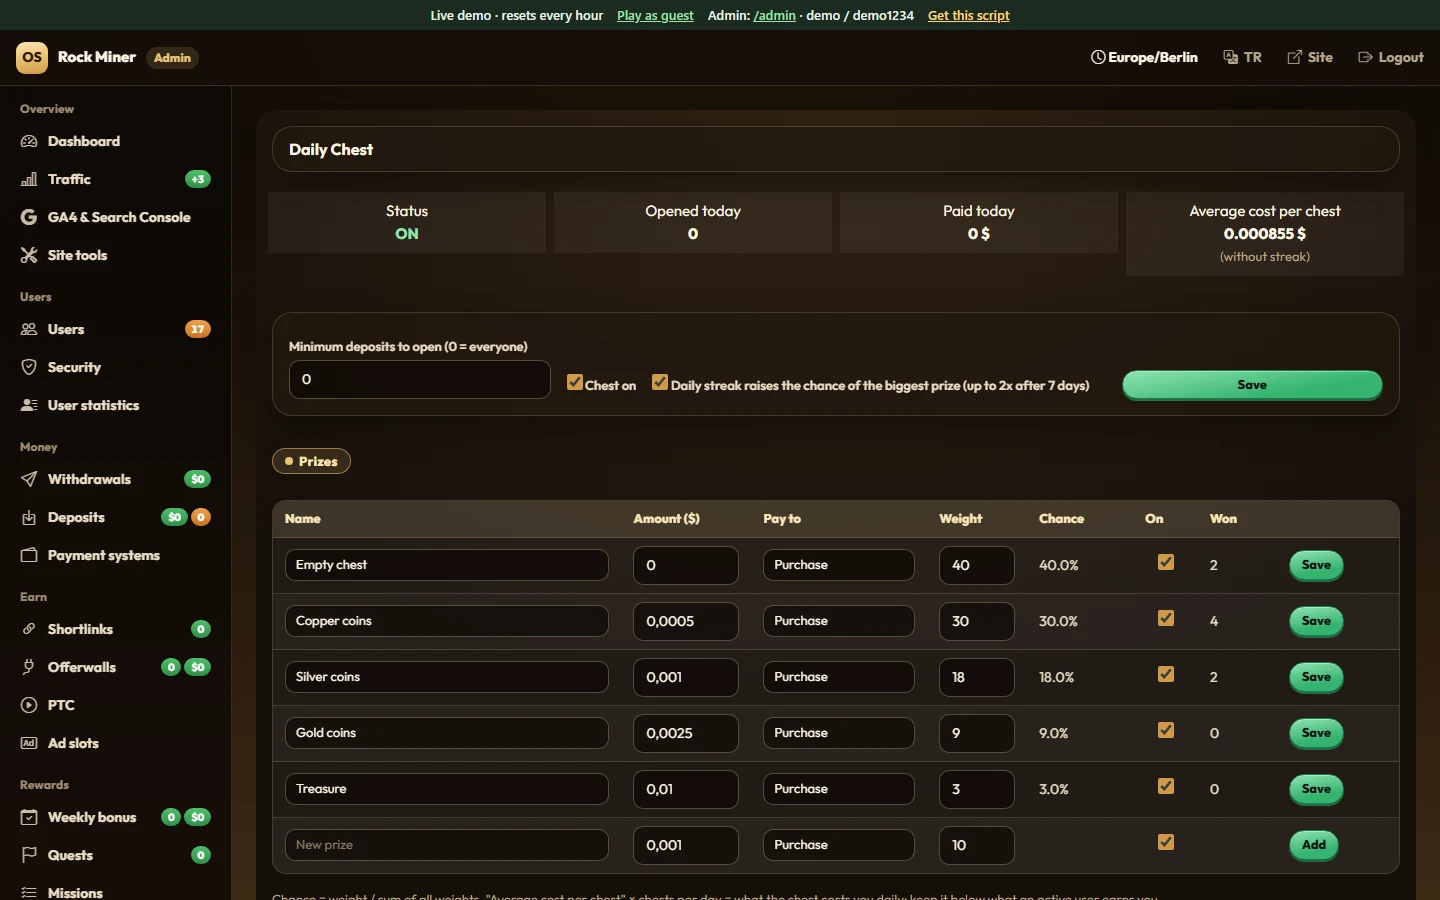This screenshot has height=900, width=1440.
Task: Add the new prize
Action: point(1314,845)
